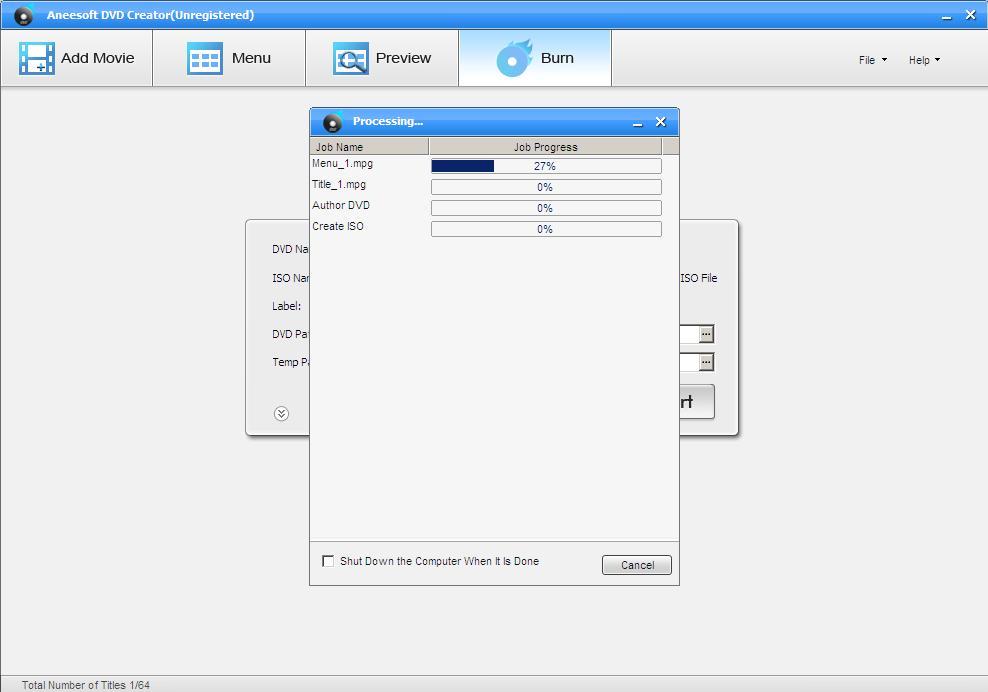Close the main Aneesoft DVD Creator window
This screenshot has height=692, width=988.
[970, 15]
